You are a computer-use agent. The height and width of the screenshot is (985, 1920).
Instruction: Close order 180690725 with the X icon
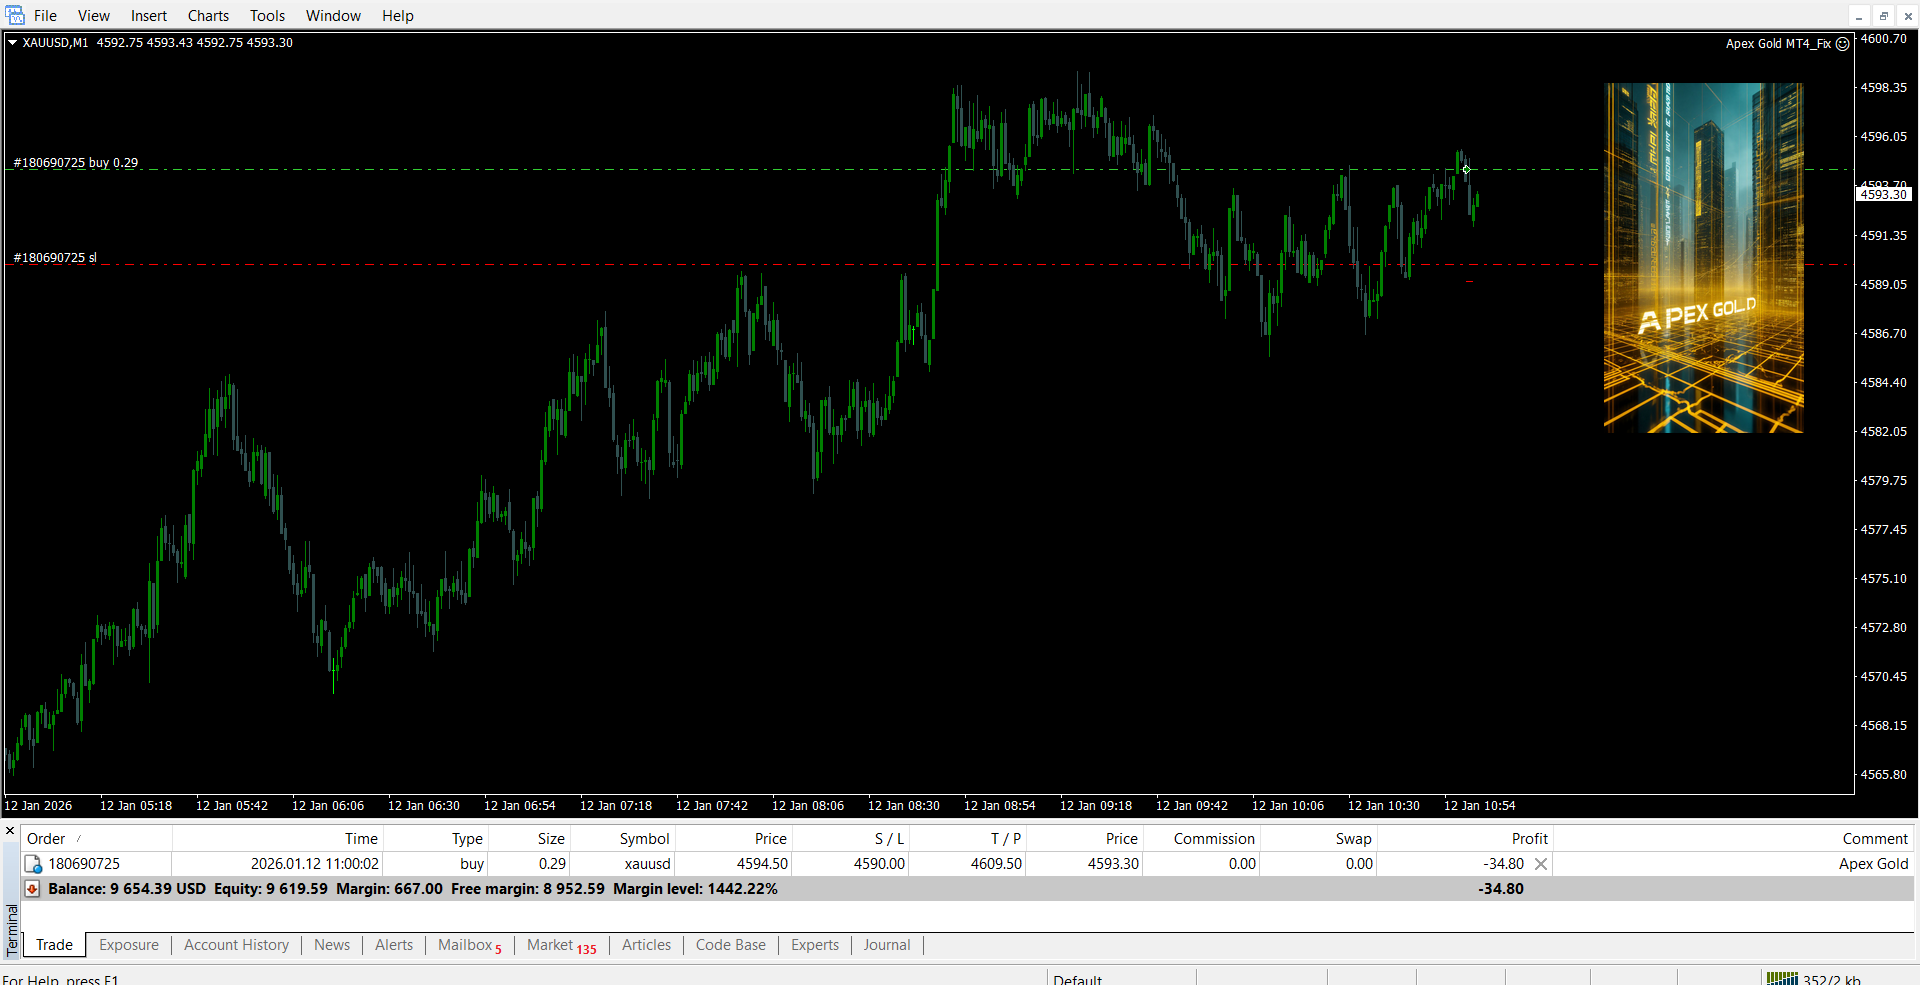tap(1541, 864)
